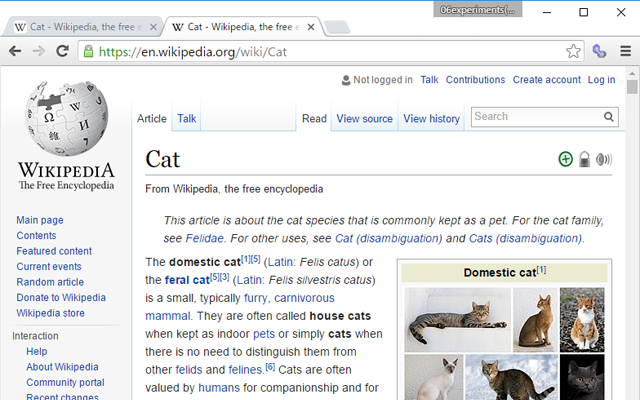This screenshot has width=640, height=400.
Task: Open Cat (disambiguation) link
Action: [388, 238]
